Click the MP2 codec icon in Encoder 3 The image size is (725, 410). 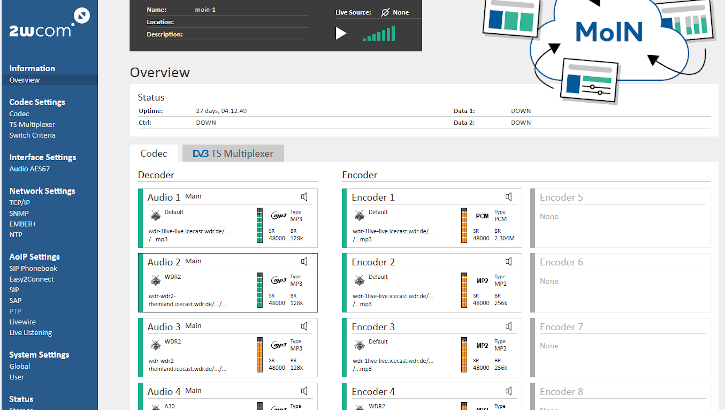point(482,345)
